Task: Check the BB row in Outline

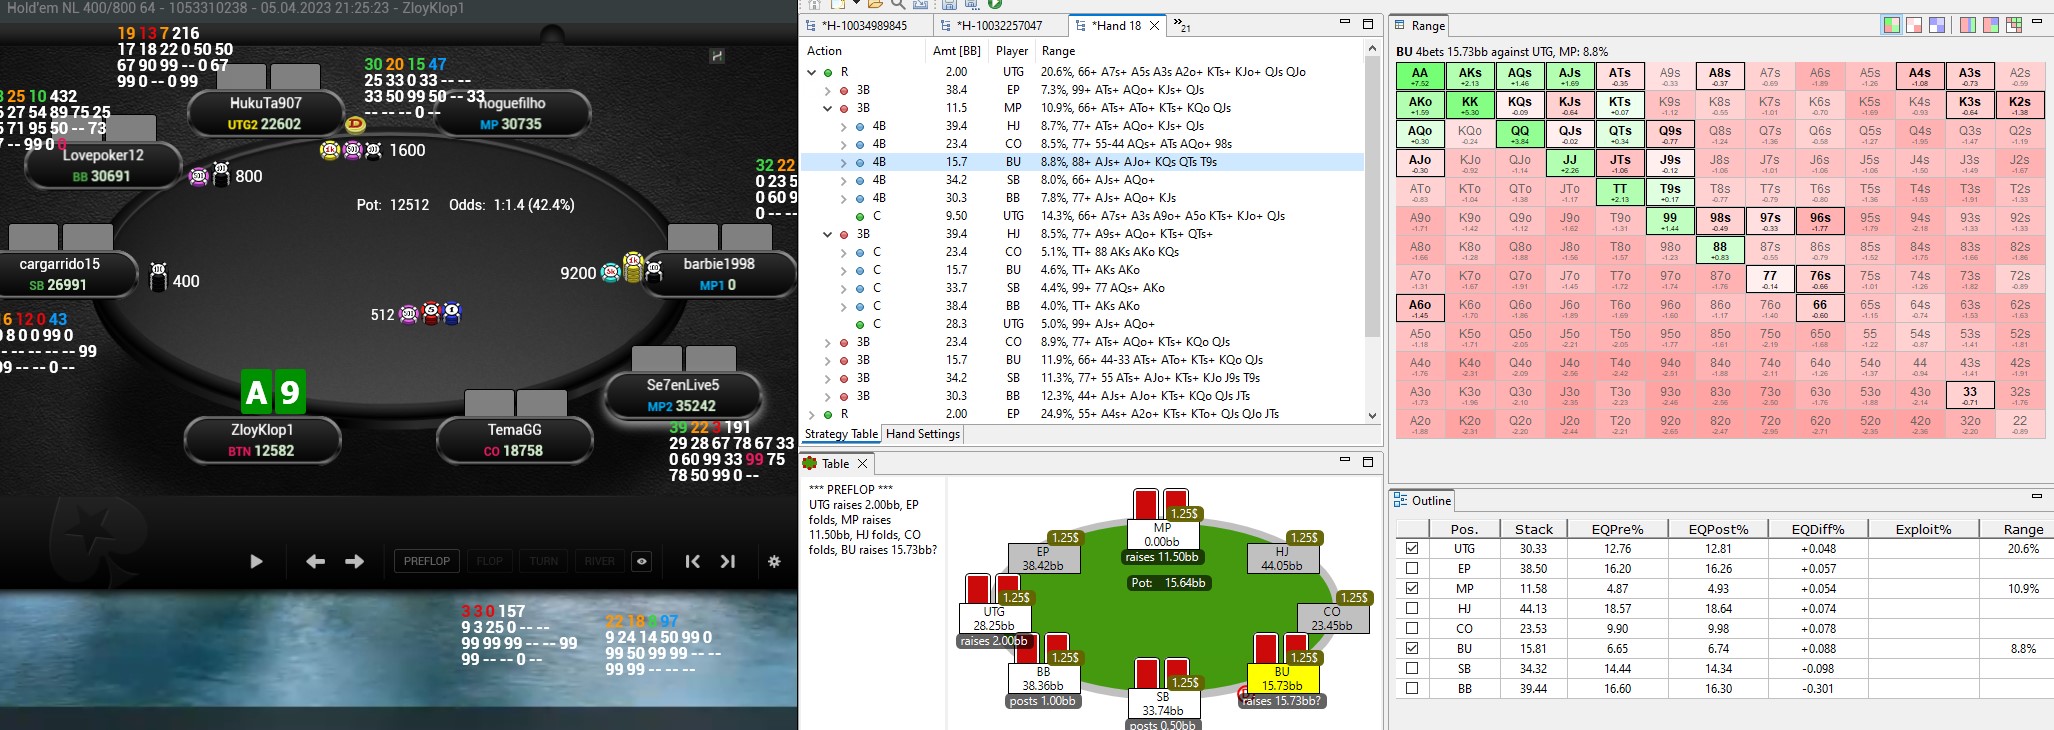Action: pos(1412,689)
